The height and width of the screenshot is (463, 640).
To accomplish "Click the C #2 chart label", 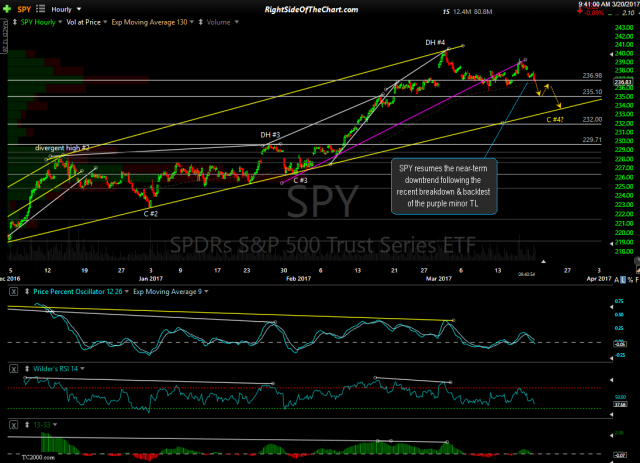I will click(x=151, y=214).
